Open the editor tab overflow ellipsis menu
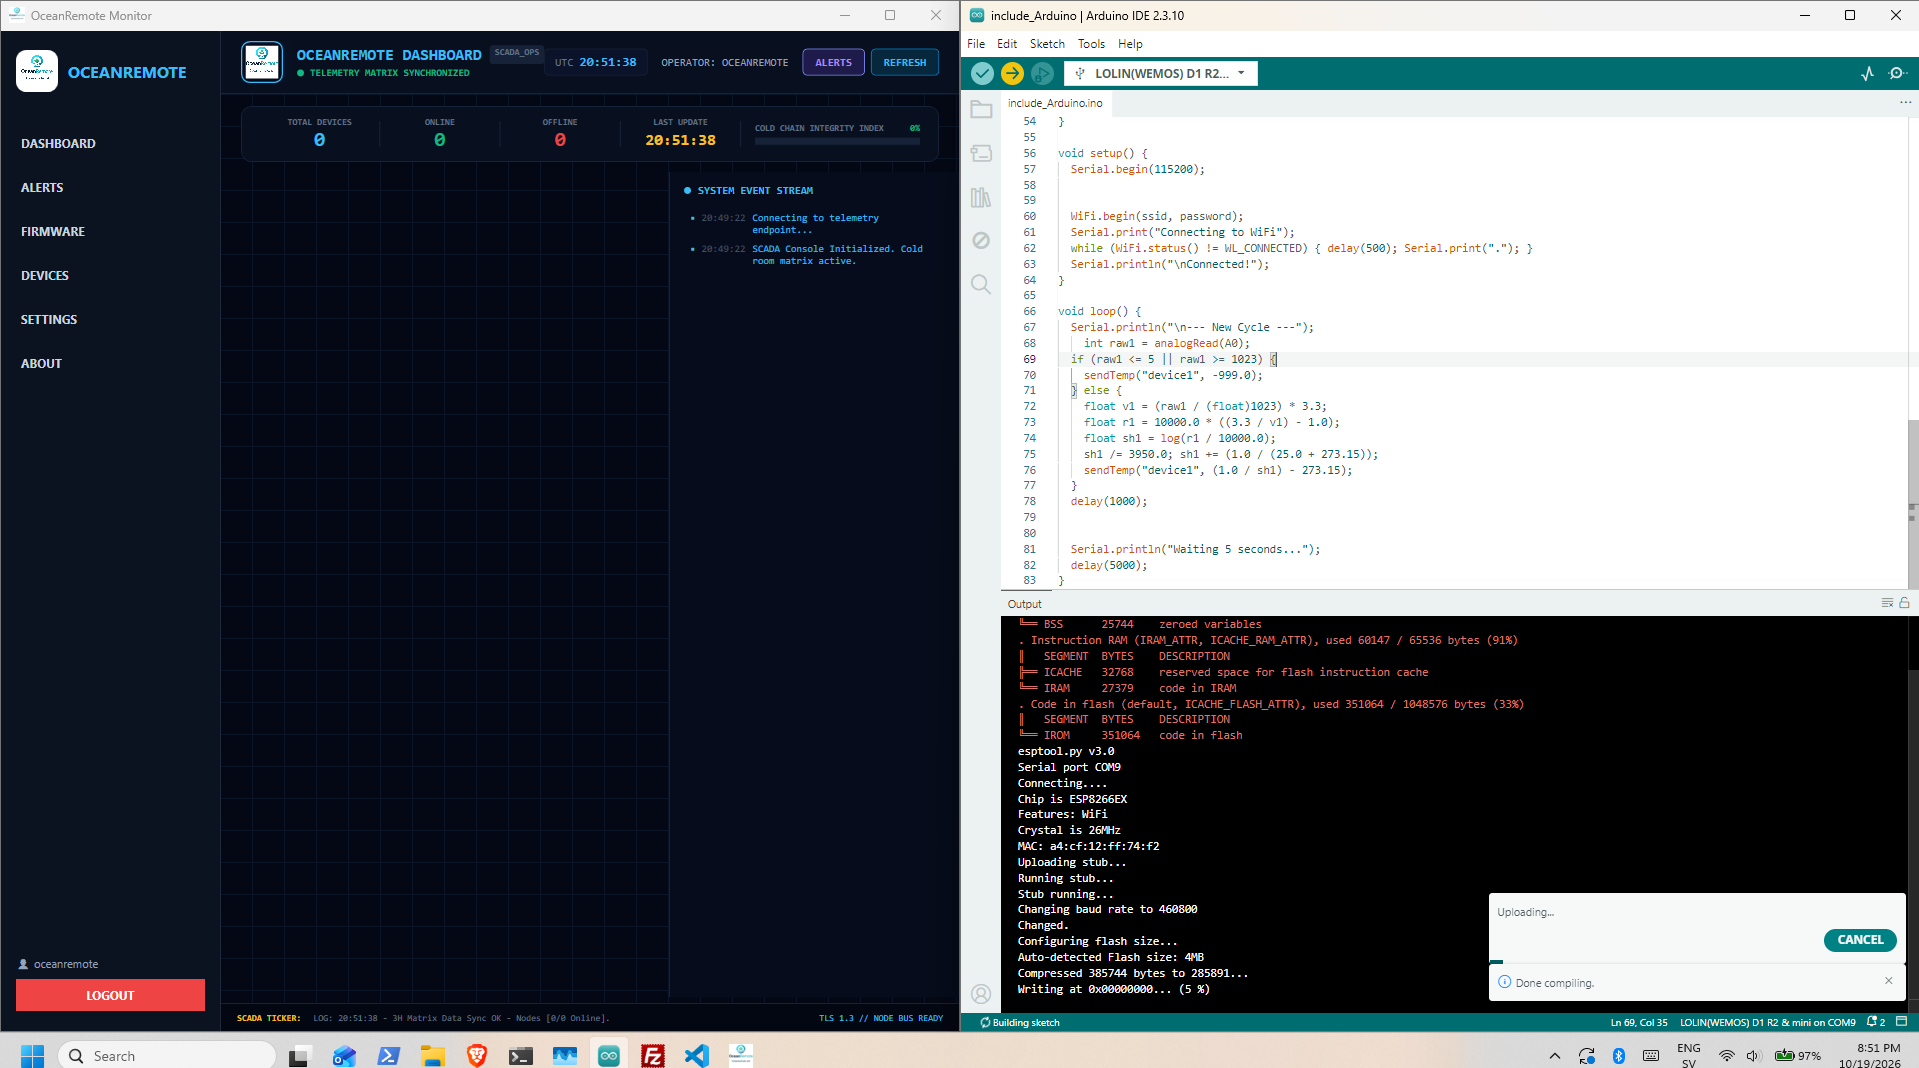Viewport: 1919px width, 1068px height. tap(1905, 102)
